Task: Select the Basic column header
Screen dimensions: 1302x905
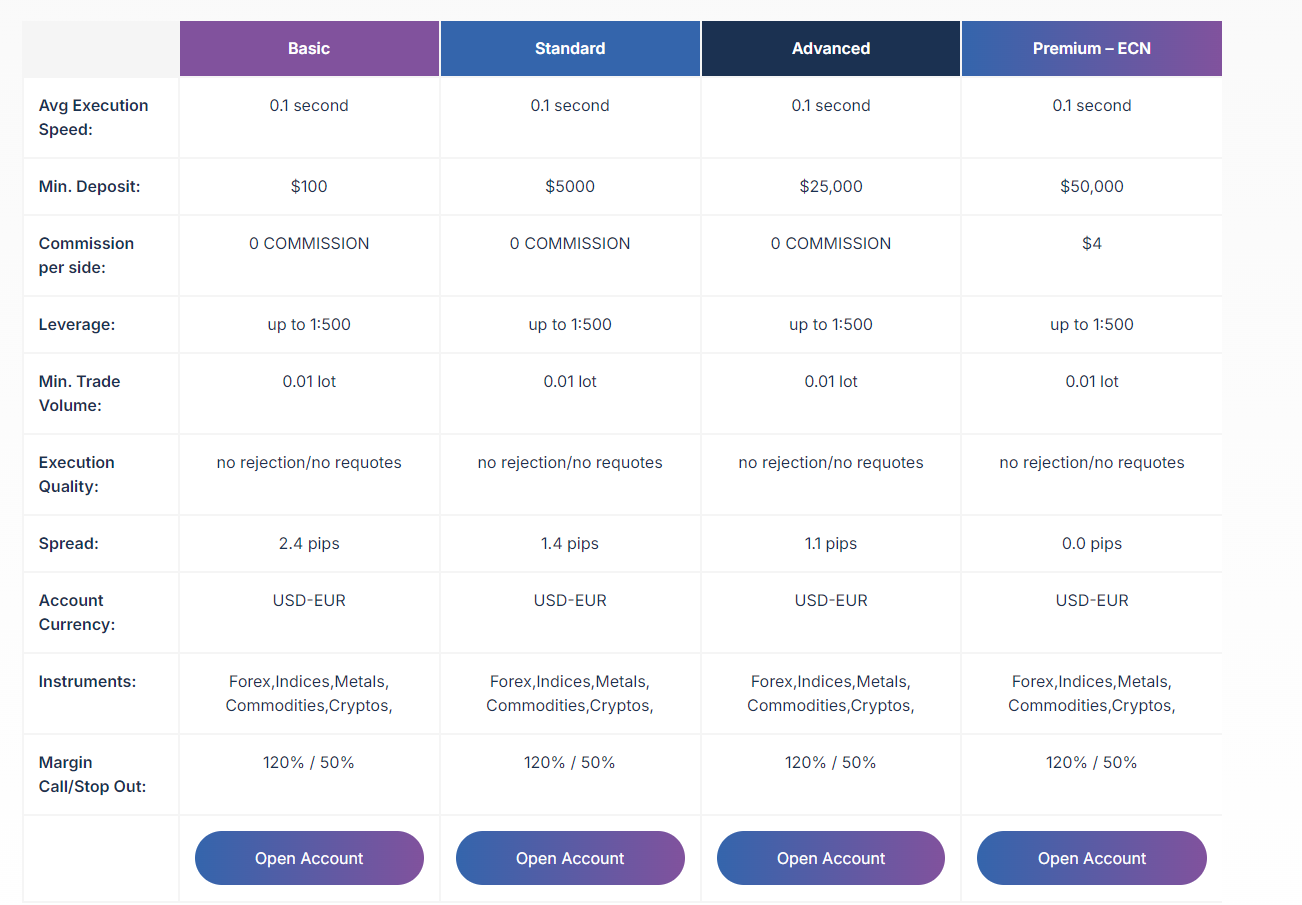Action: [x=309, y=48]
